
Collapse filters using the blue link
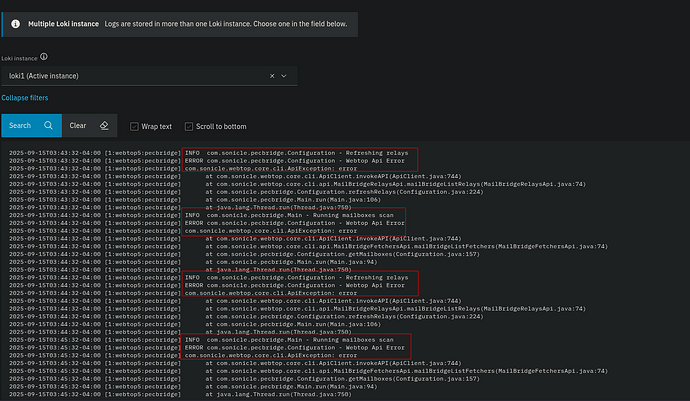coord(24,98)
